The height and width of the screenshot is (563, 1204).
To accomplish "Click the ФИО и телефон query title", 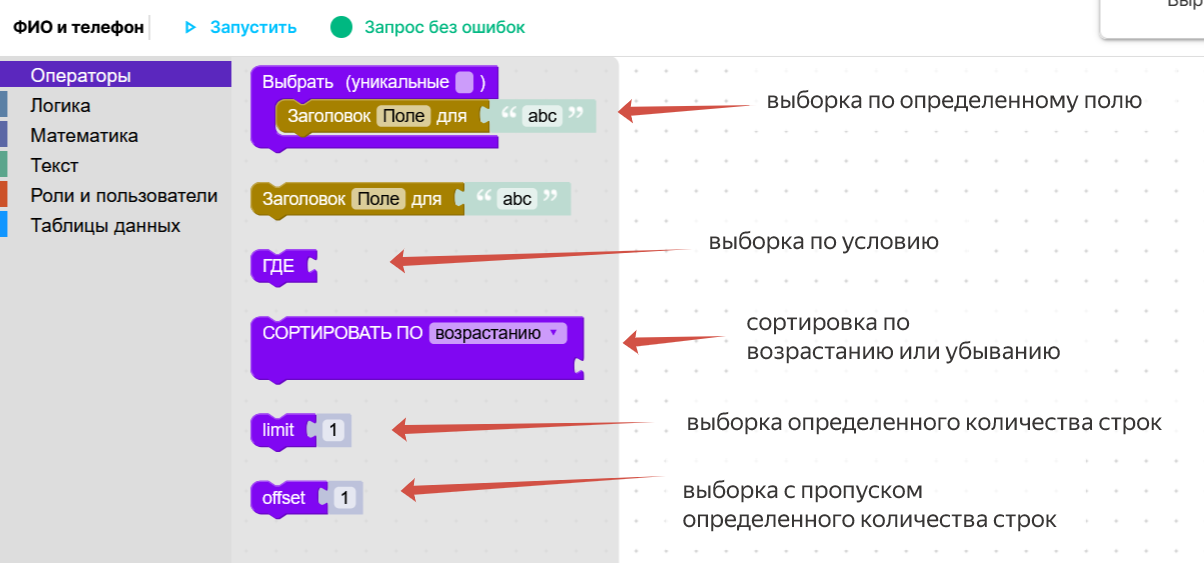I will [78, 28].
